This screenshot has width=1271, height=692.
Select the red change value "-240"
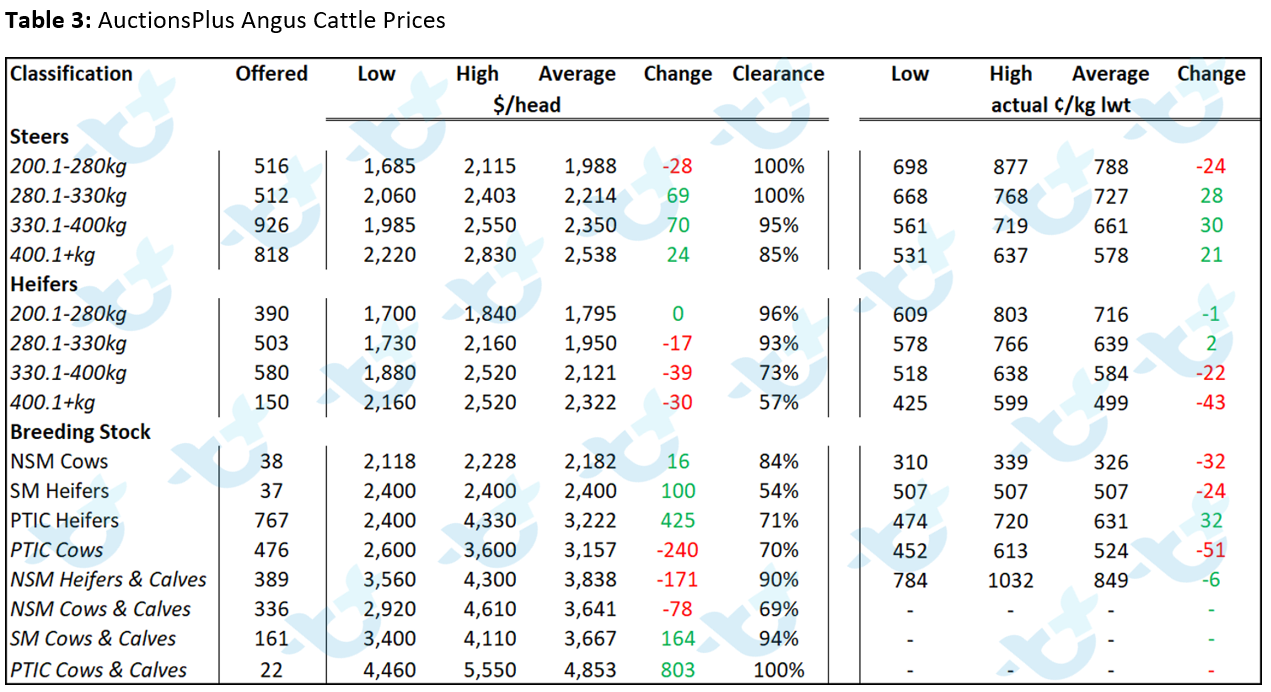click(678, 551)
